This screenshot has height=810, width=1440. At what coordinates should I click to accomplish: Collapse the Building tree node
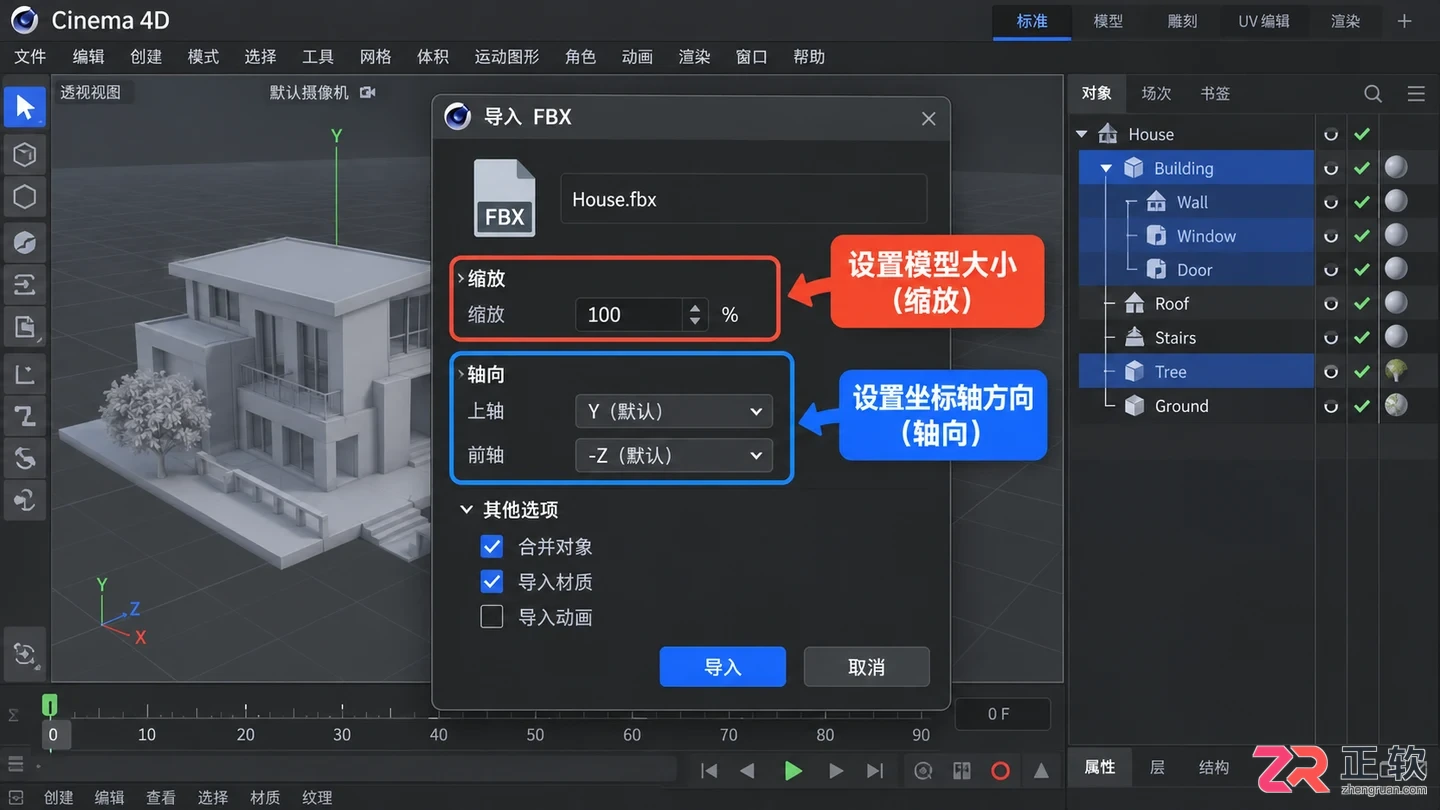click(x=1106, y=168)
